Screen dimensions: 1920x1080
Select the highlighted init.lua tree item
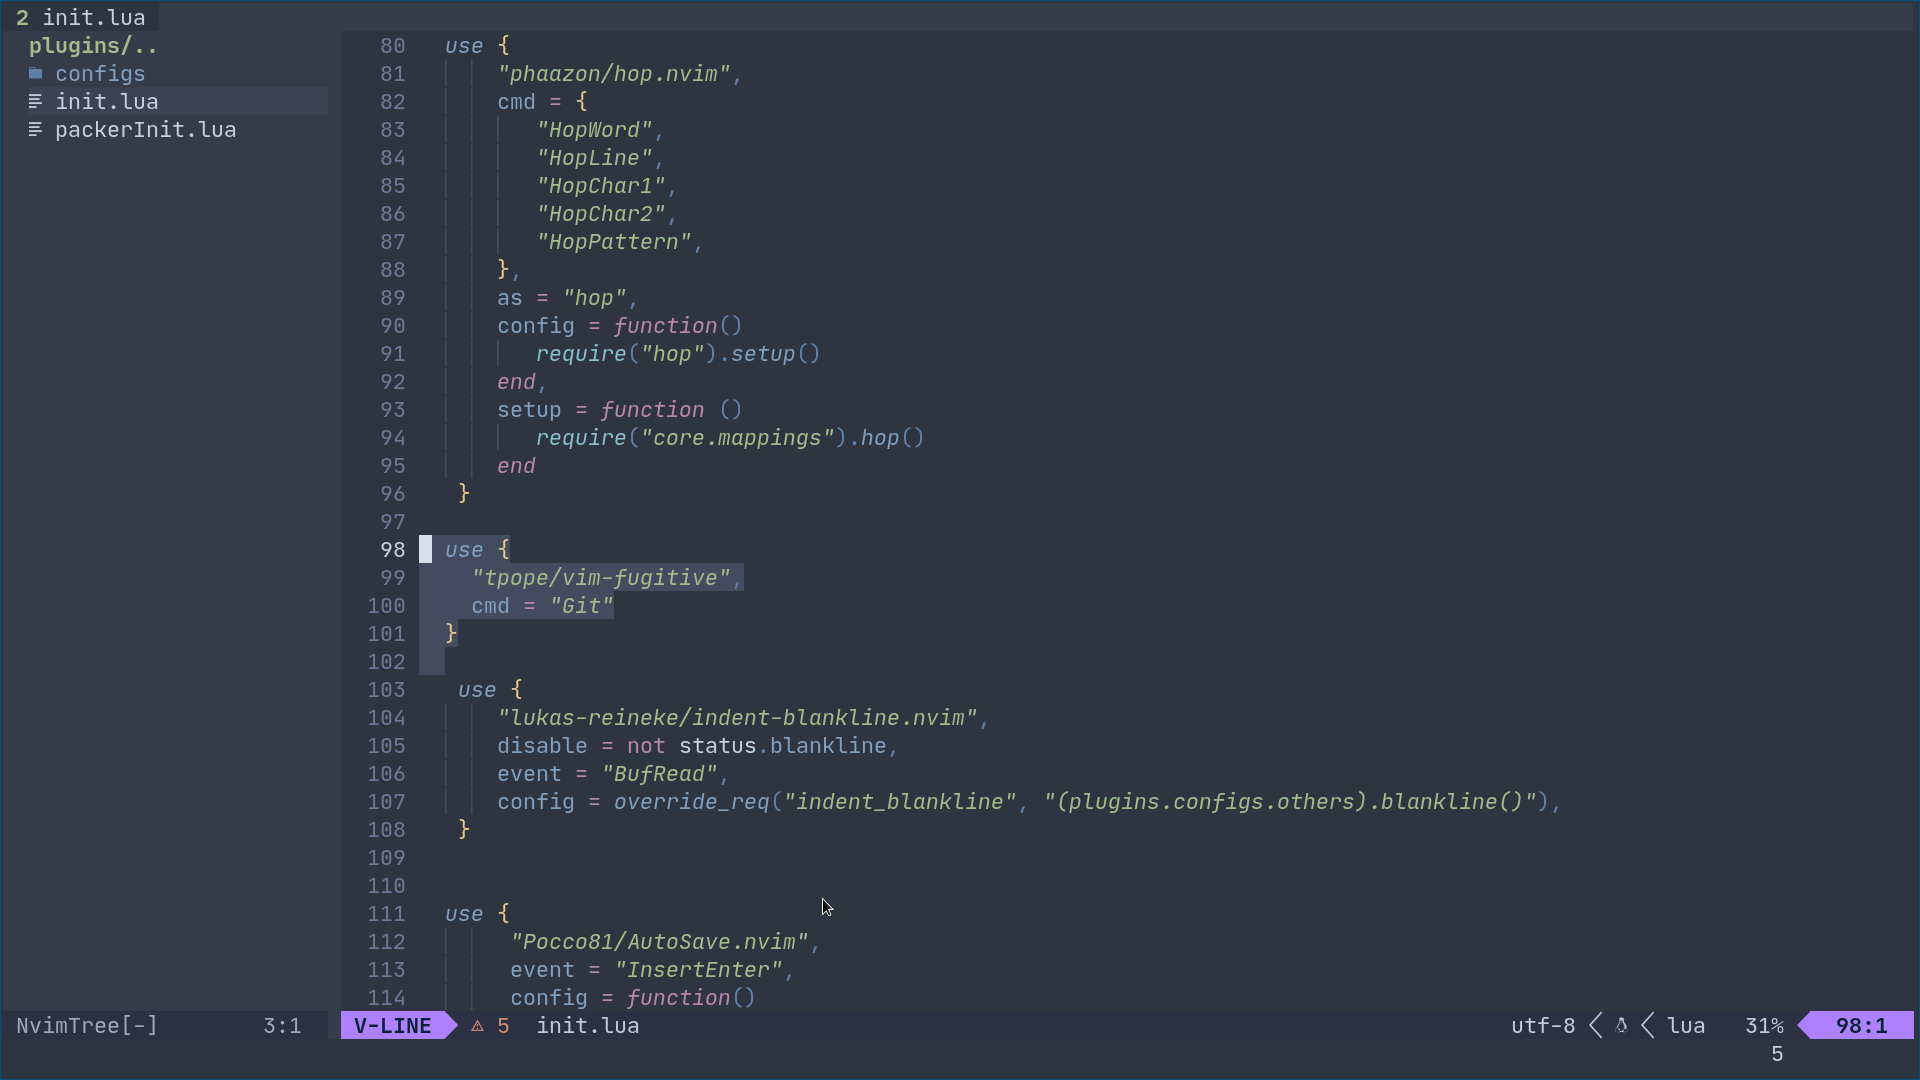(107, 101)
